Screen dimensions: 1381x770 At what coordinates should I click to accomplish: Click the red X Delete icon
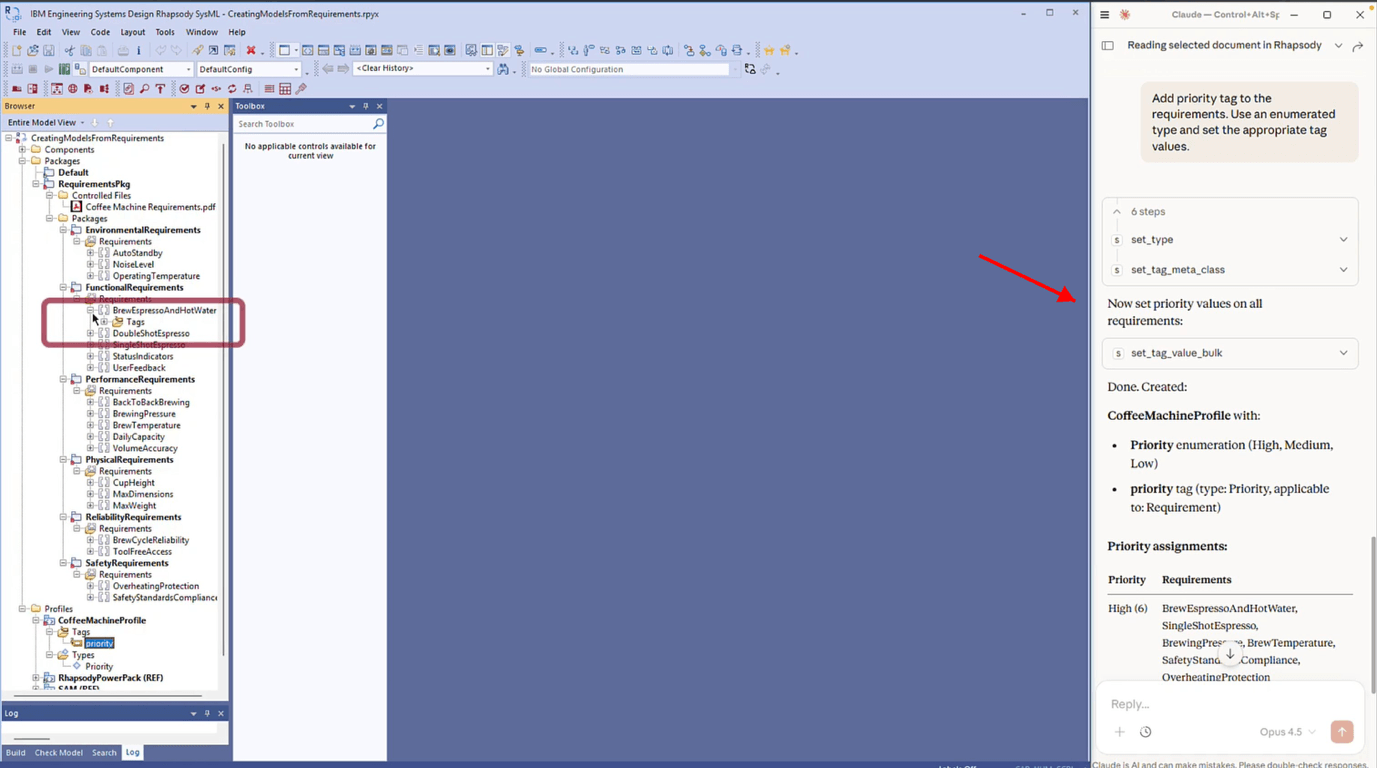251,50
